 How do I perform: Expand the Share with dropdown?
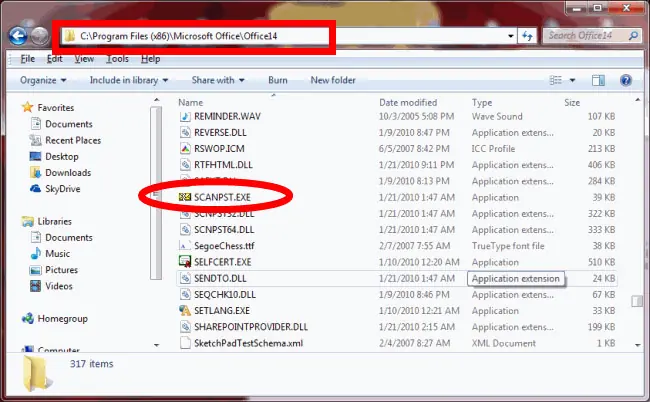218,80
